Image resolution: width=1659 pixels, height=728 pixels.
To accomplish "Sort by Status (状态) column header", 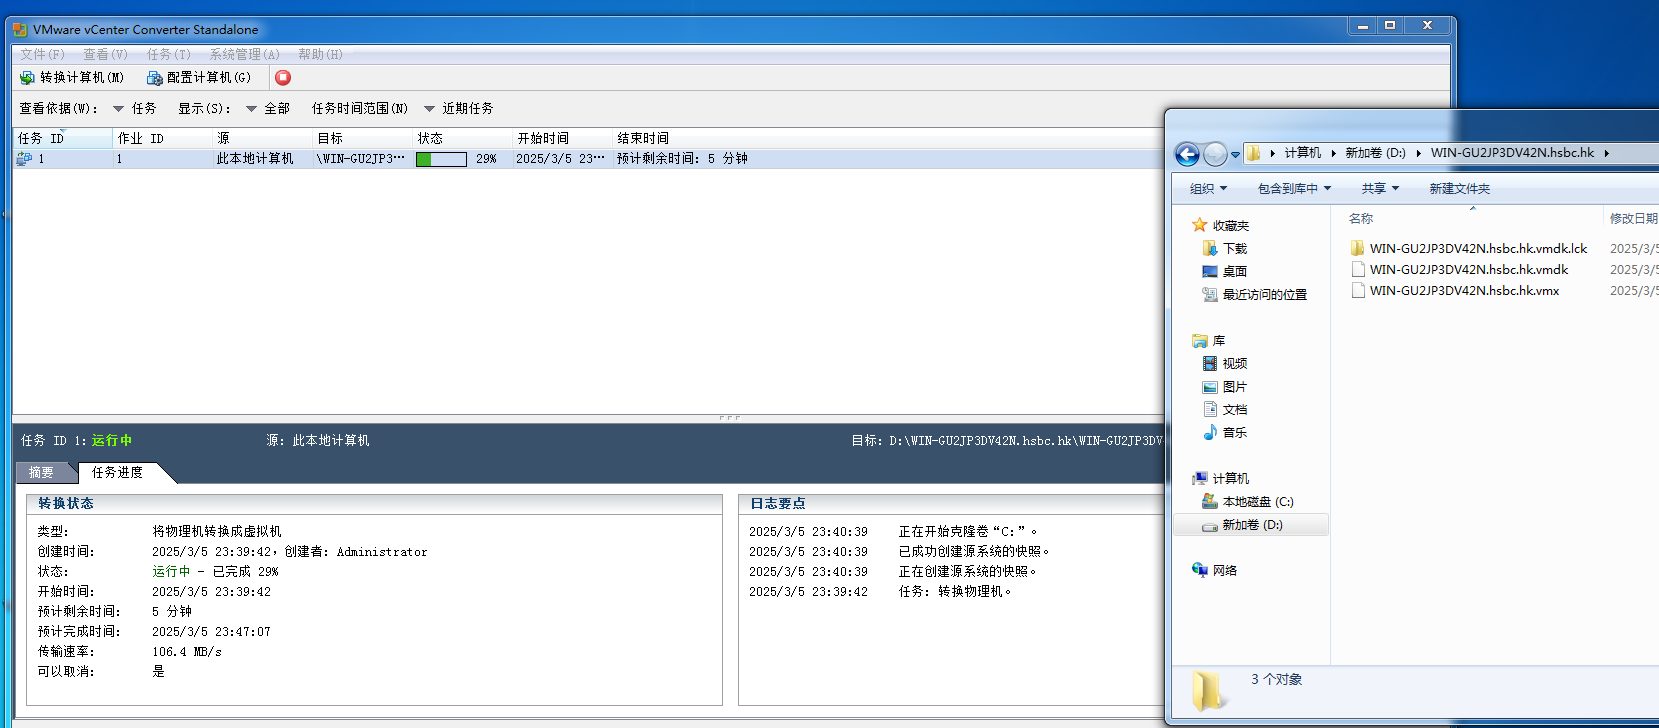I will pos(462,138).
